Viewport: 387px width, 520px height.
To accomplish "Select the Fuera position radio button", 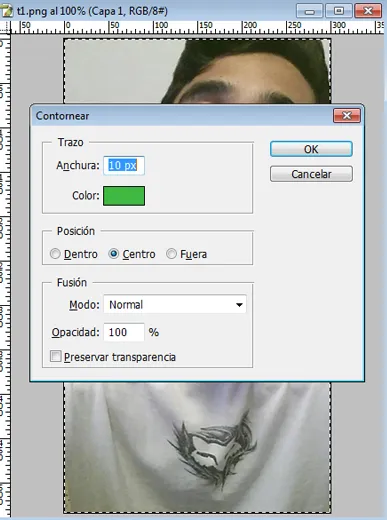I will [171, 254].
